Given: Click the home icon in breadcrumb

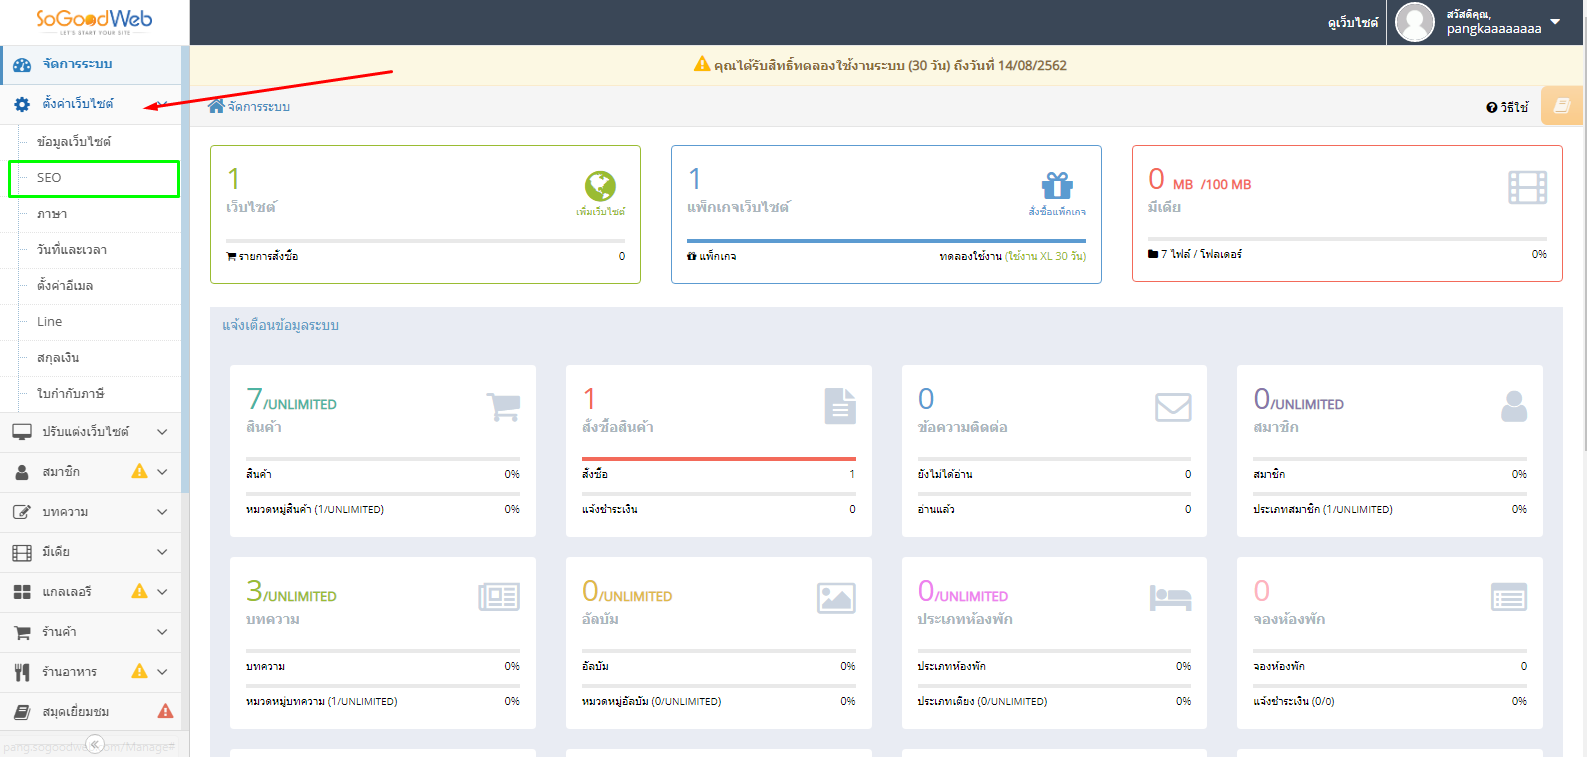Looking at the screenshot, I should 216,106.
